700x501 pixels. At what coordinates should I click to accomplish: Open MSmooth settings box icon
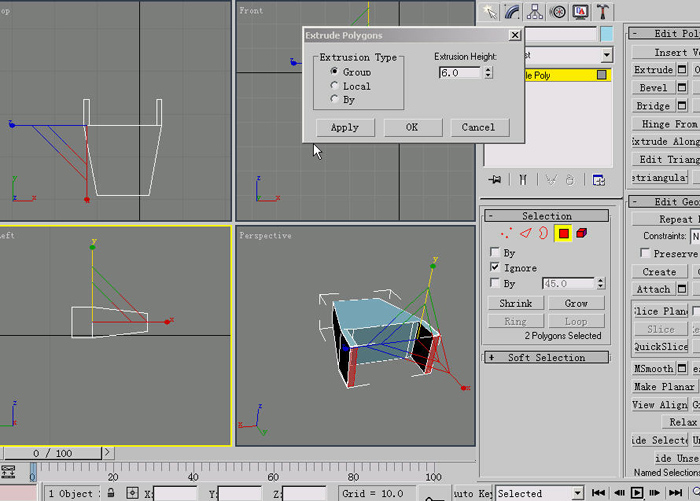coord(682,368)
